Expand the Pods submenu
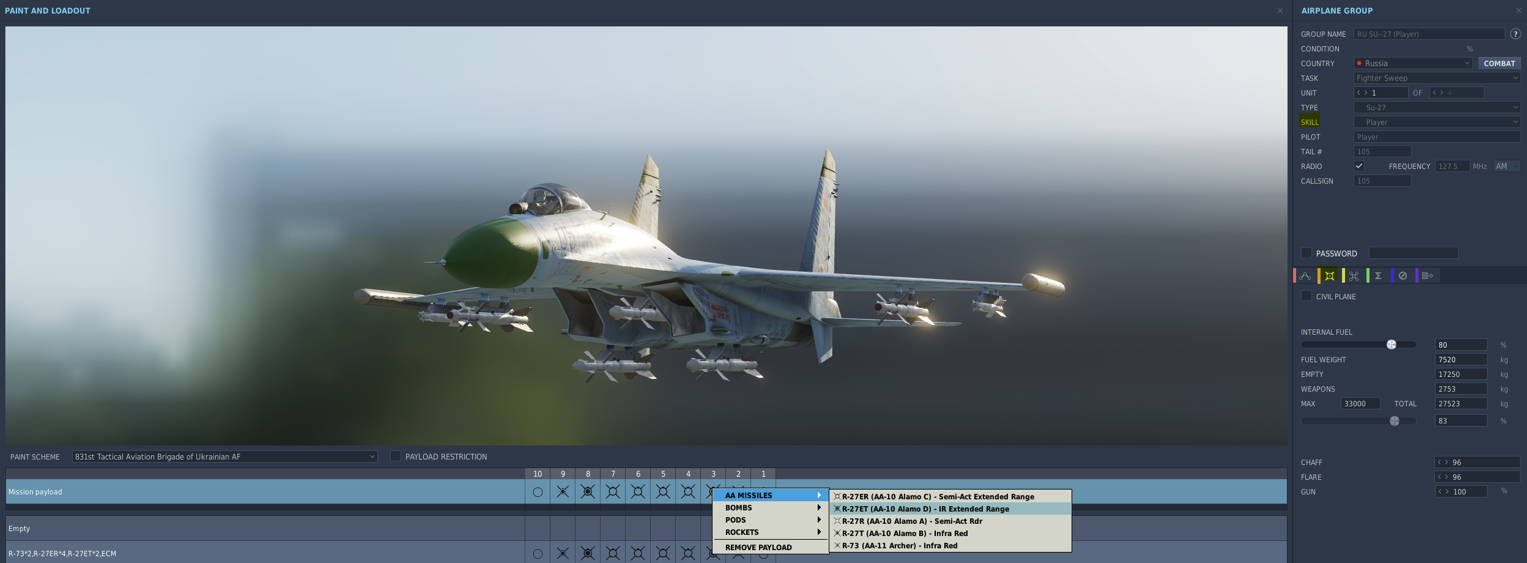Screen dimensions: 1527x563 771,520
